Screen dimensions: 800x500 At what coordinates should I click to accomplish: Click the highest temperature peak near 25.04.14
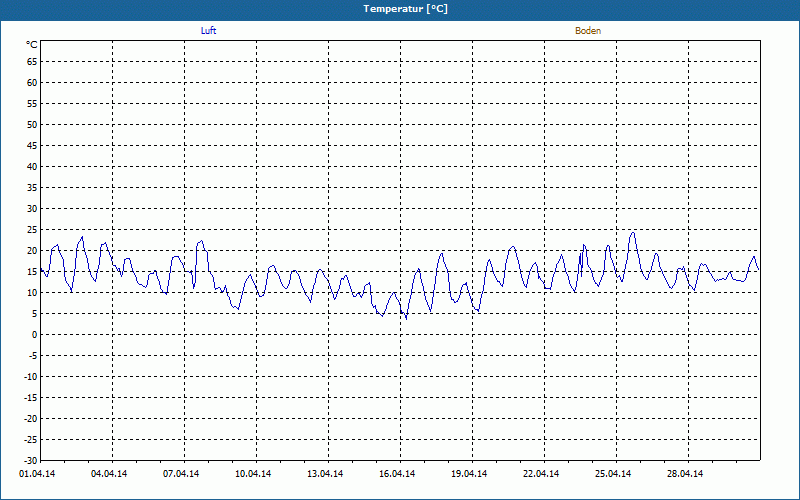[x=633, y=232]
